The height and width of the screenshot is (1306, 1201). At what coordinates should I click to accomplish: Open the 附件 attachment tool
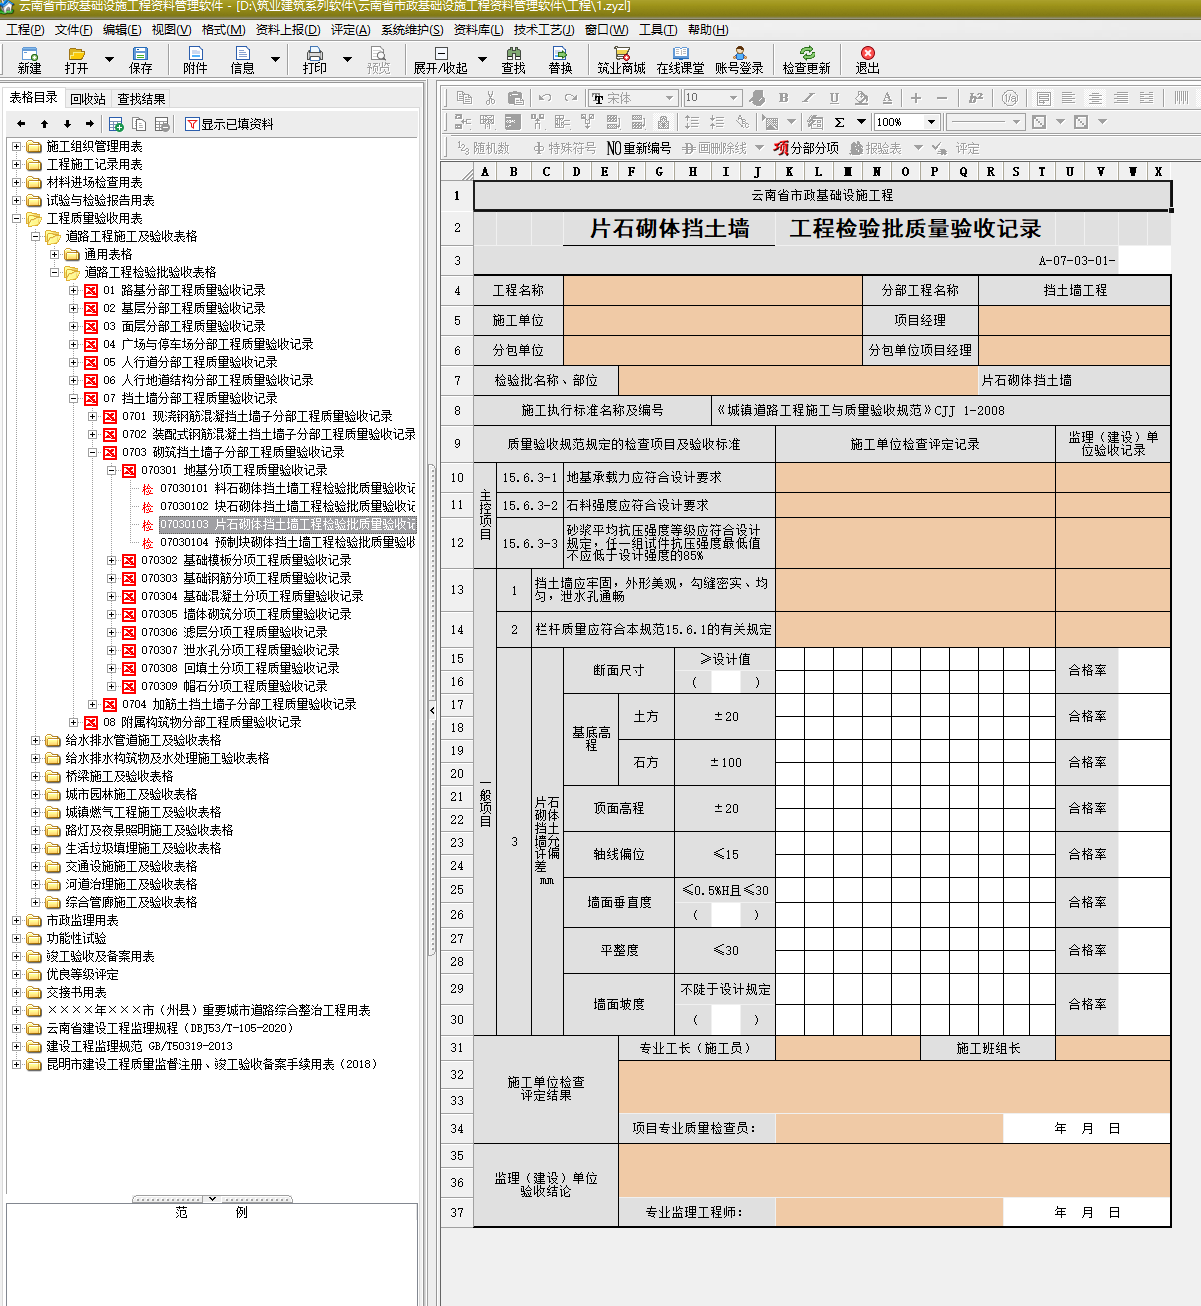pyautogui.click(x=195, y=59)
